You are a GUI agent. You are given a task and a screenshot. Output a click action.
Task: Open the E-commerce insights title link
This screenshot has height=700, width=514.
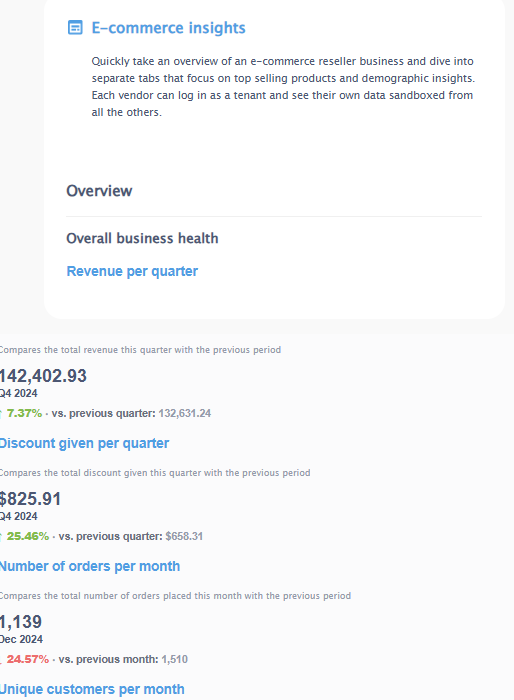point(168,28)
